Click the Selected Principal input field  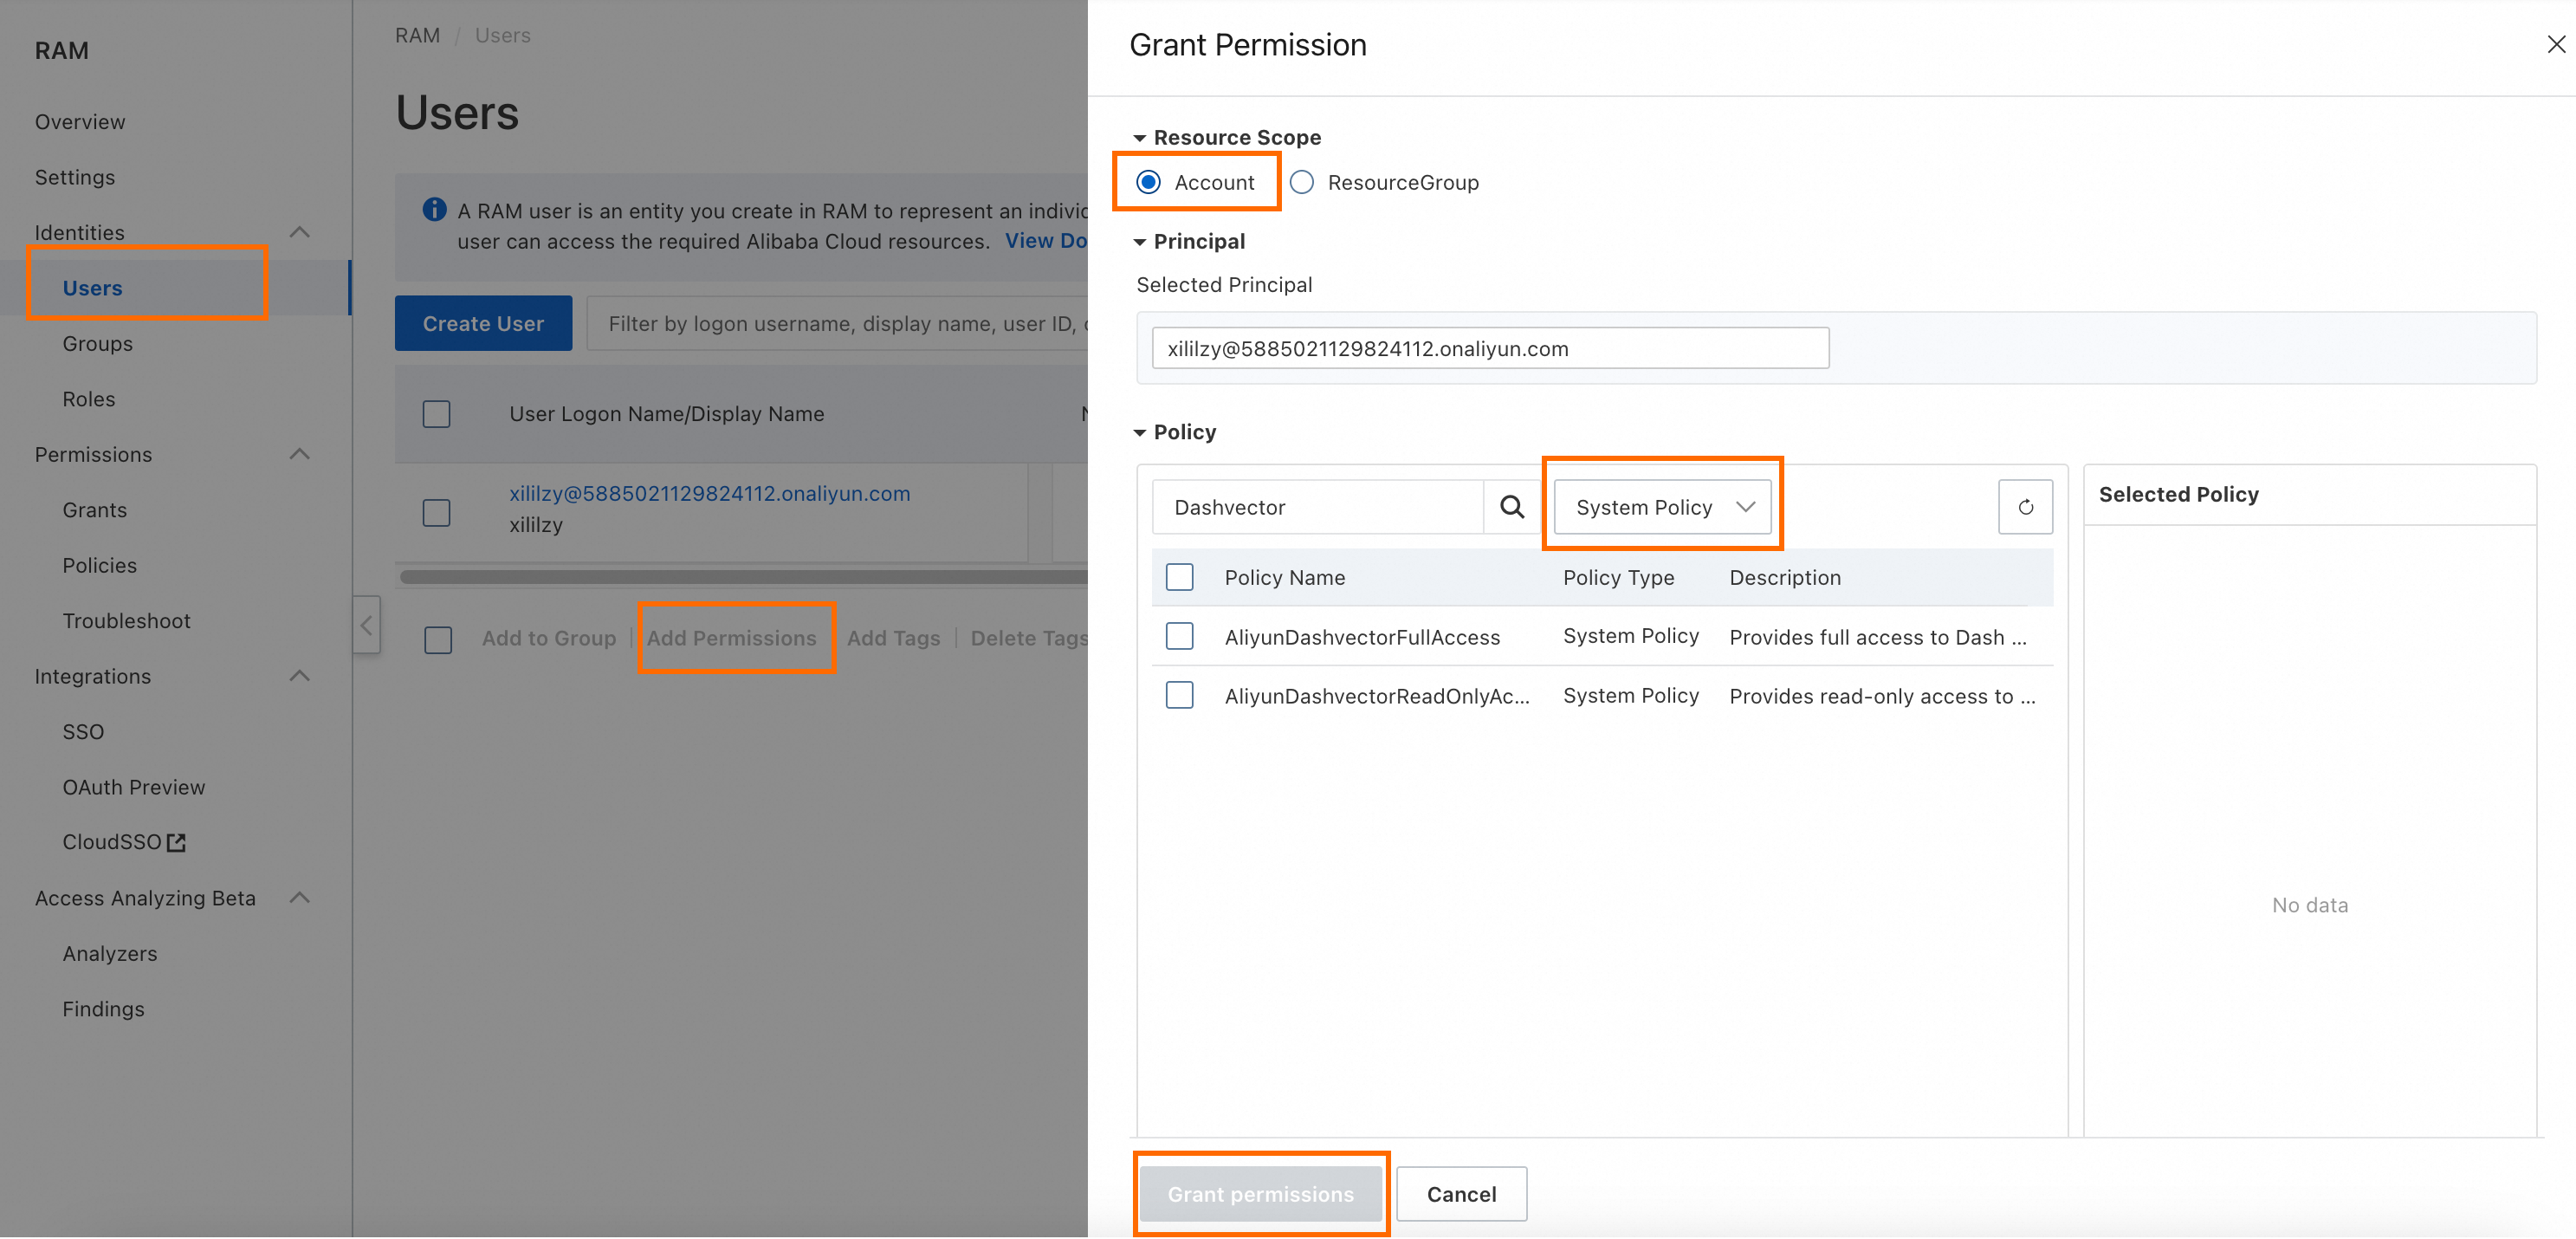click(1490, 348)
